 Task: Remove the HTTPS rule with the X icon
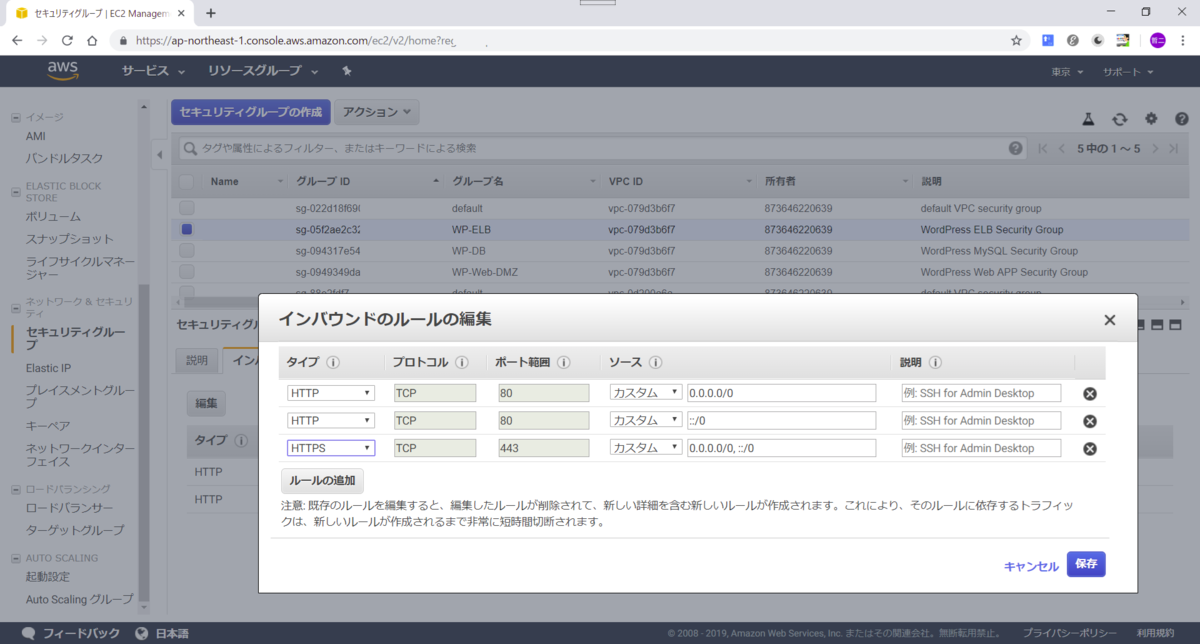[x=1089, y=448]
